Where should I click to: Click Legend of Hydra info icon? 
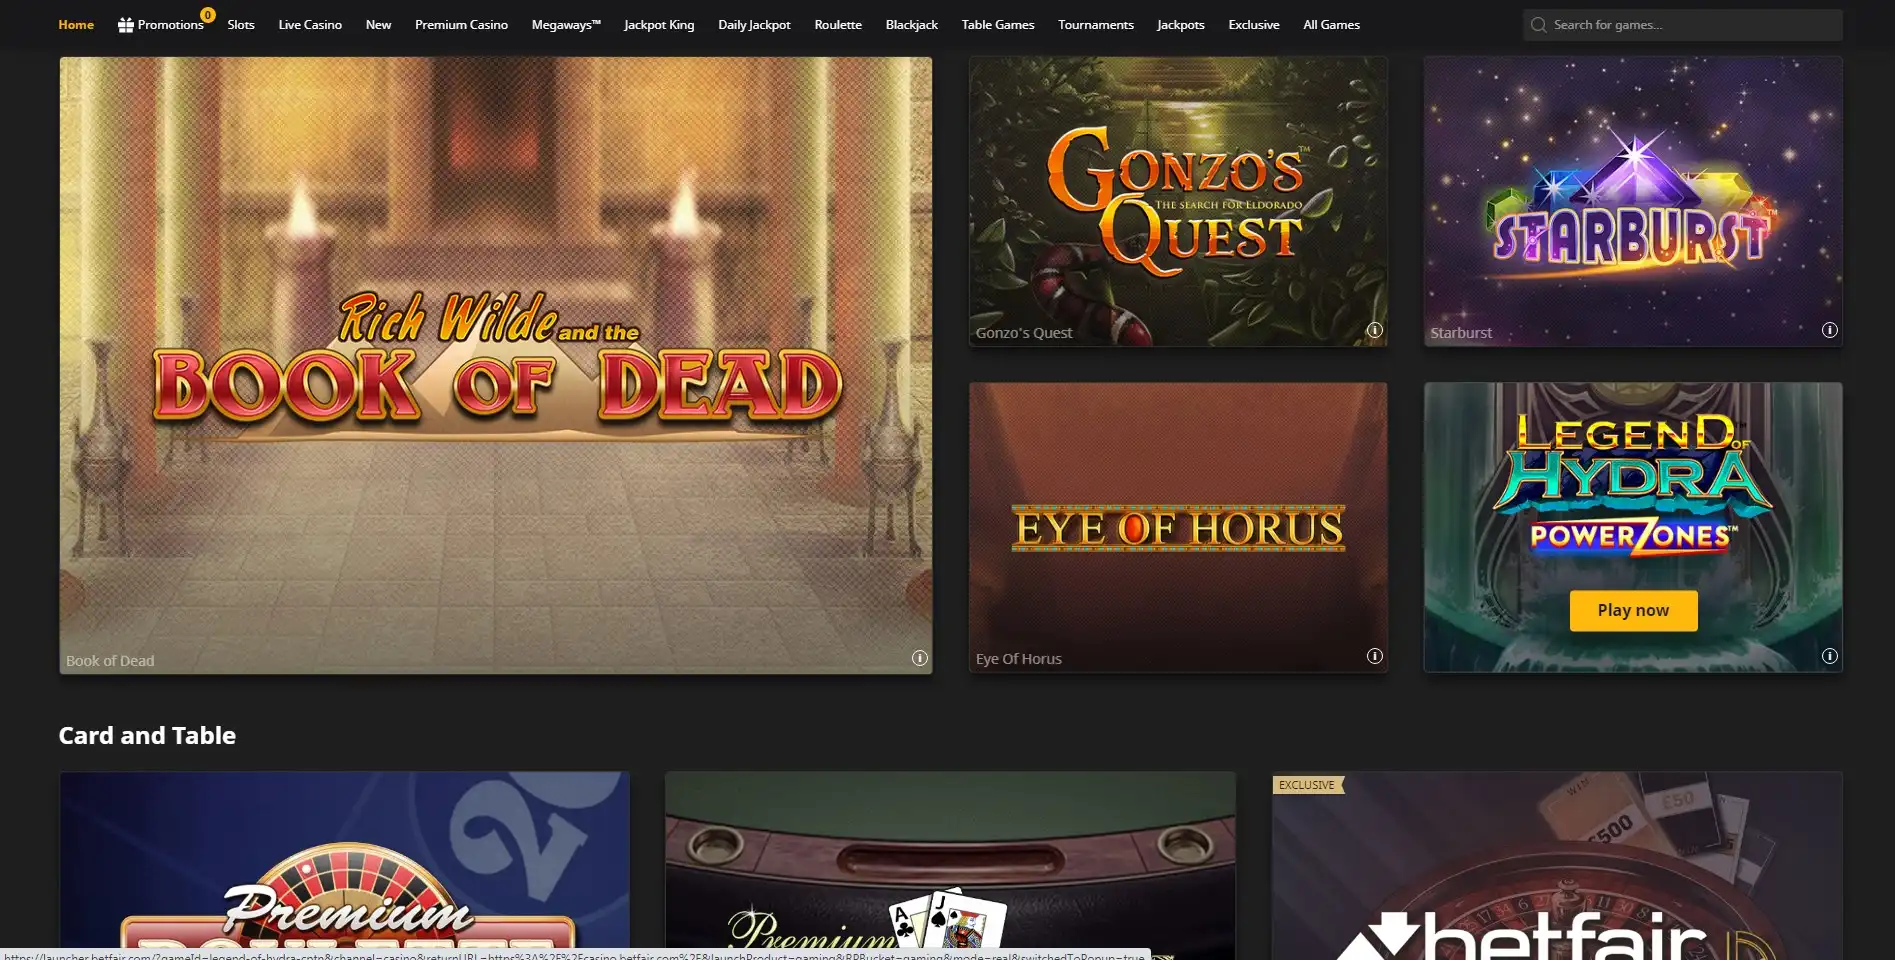click(x=1829, y=655)
